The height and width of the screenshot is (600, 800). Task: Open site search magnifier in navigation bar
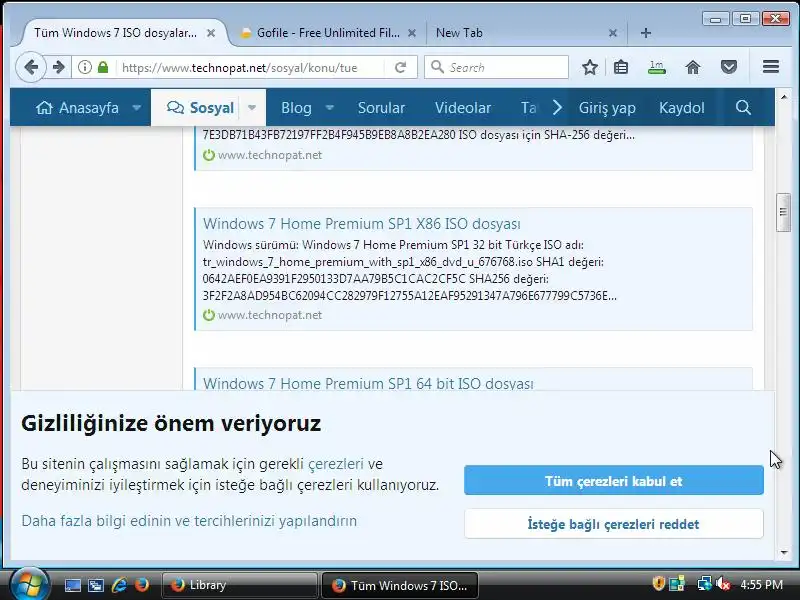point(743,108)
